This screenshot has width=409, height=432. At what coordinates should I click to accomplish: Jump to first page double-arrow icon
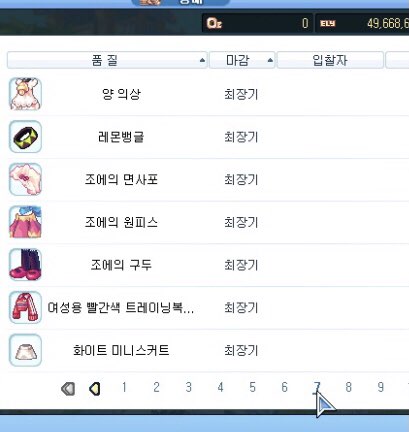coord(68,389)
